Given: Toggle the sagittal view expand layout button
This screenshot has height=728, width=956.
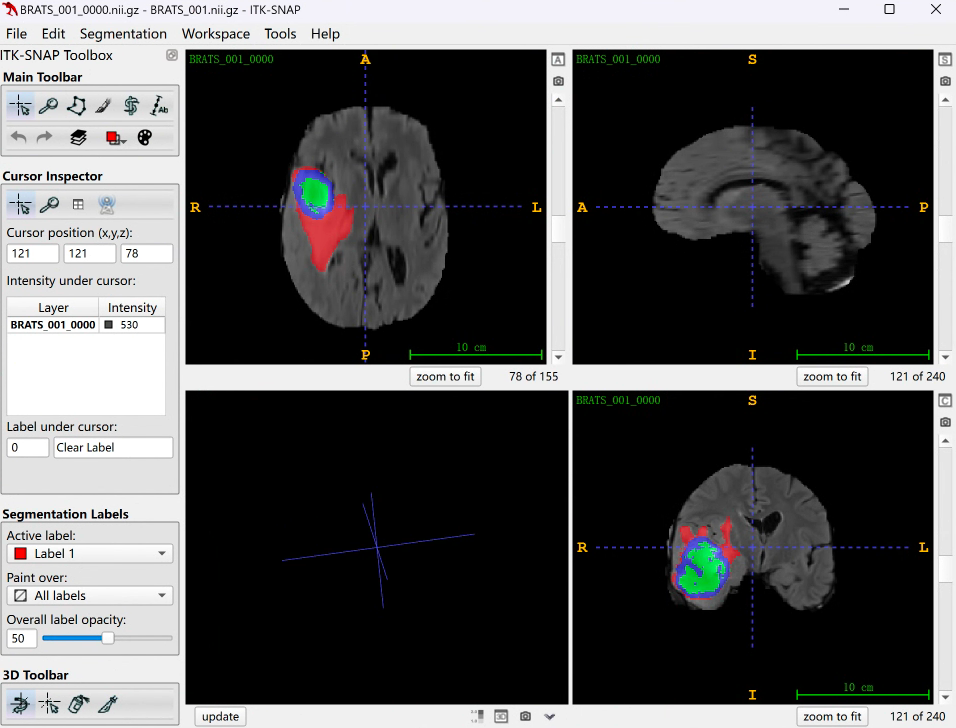Looking at the screenshot, I should (945, 60).
